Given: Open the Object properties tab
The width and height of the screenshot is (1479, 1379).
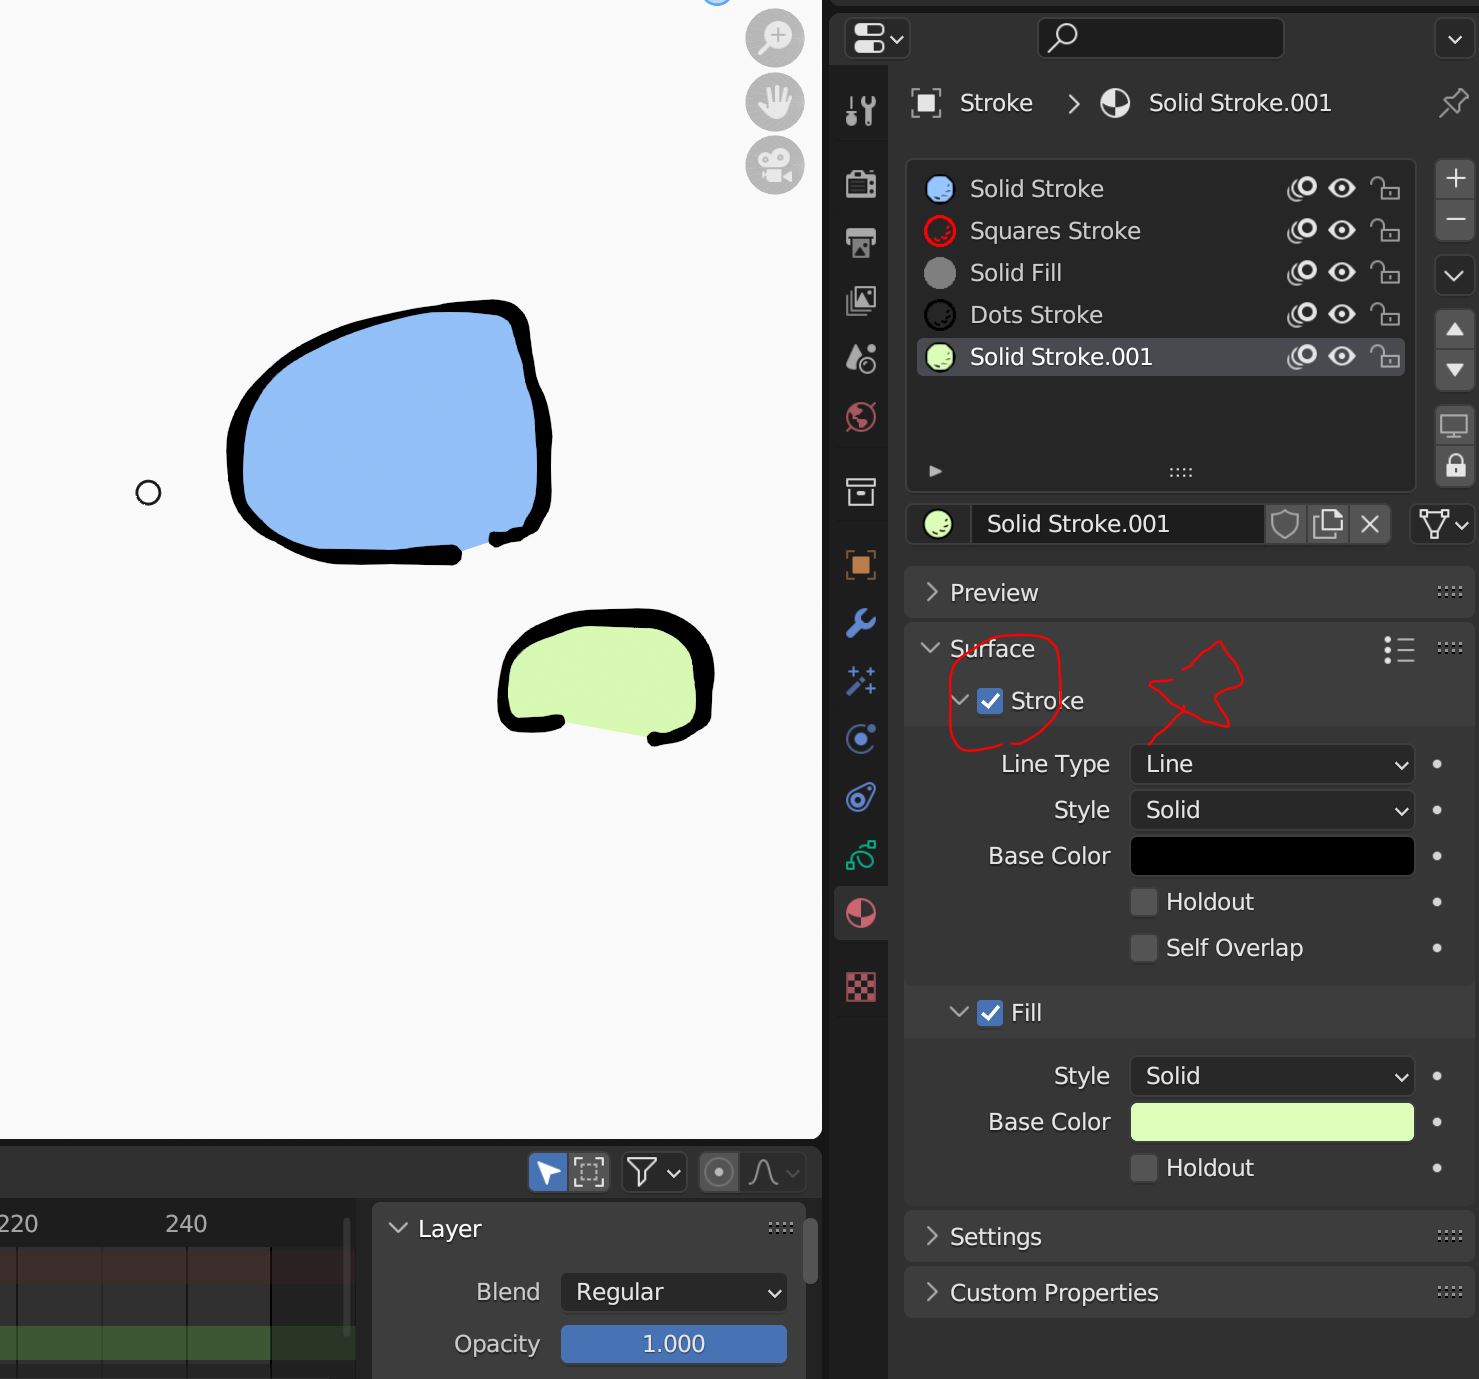Looking at the screenshot, I should 861,565.
